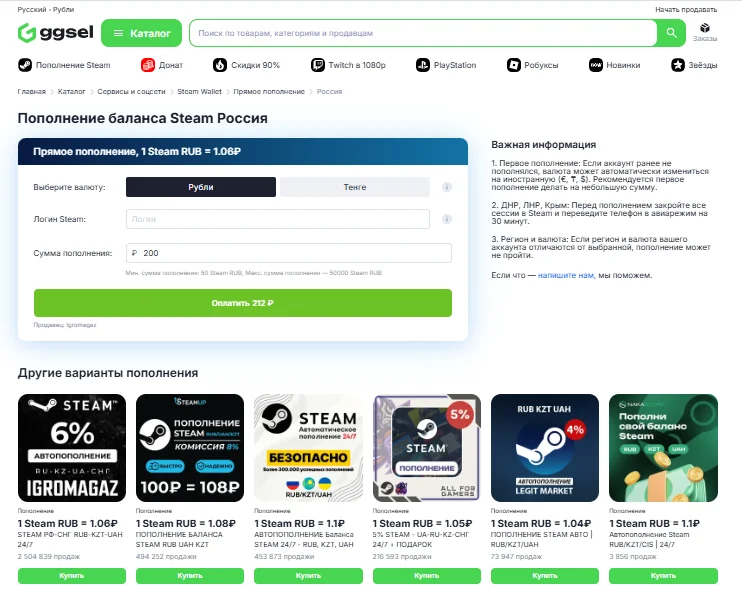Image resolution: width=742 pixels, height=596 pixels.
Task: Open the IGROMAGAZ 6% offer thumbnail
Action: pyautogui.click(x=72, y=447)
